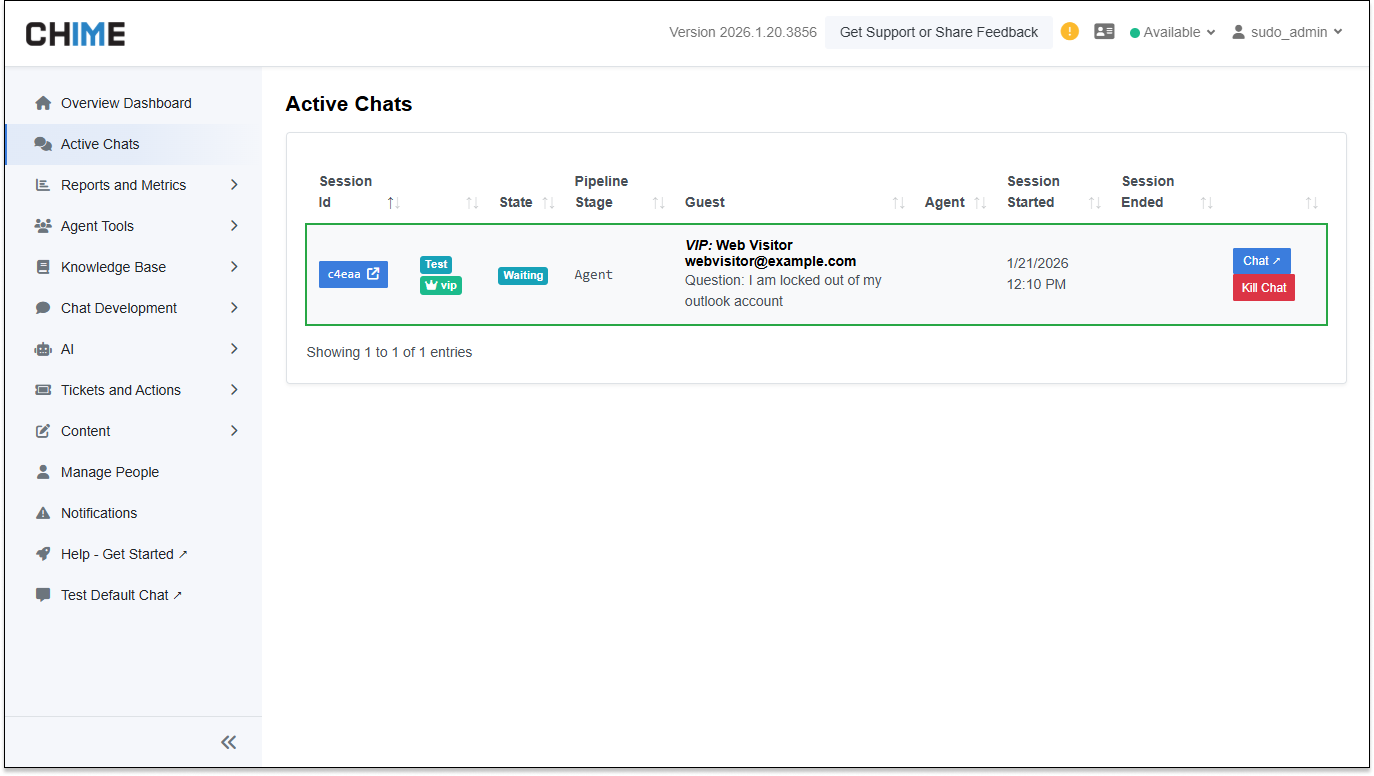This screenshot has width=1374, height=776.
Task: Click the Notifications warning triangle icon
Action: (43, 513)
